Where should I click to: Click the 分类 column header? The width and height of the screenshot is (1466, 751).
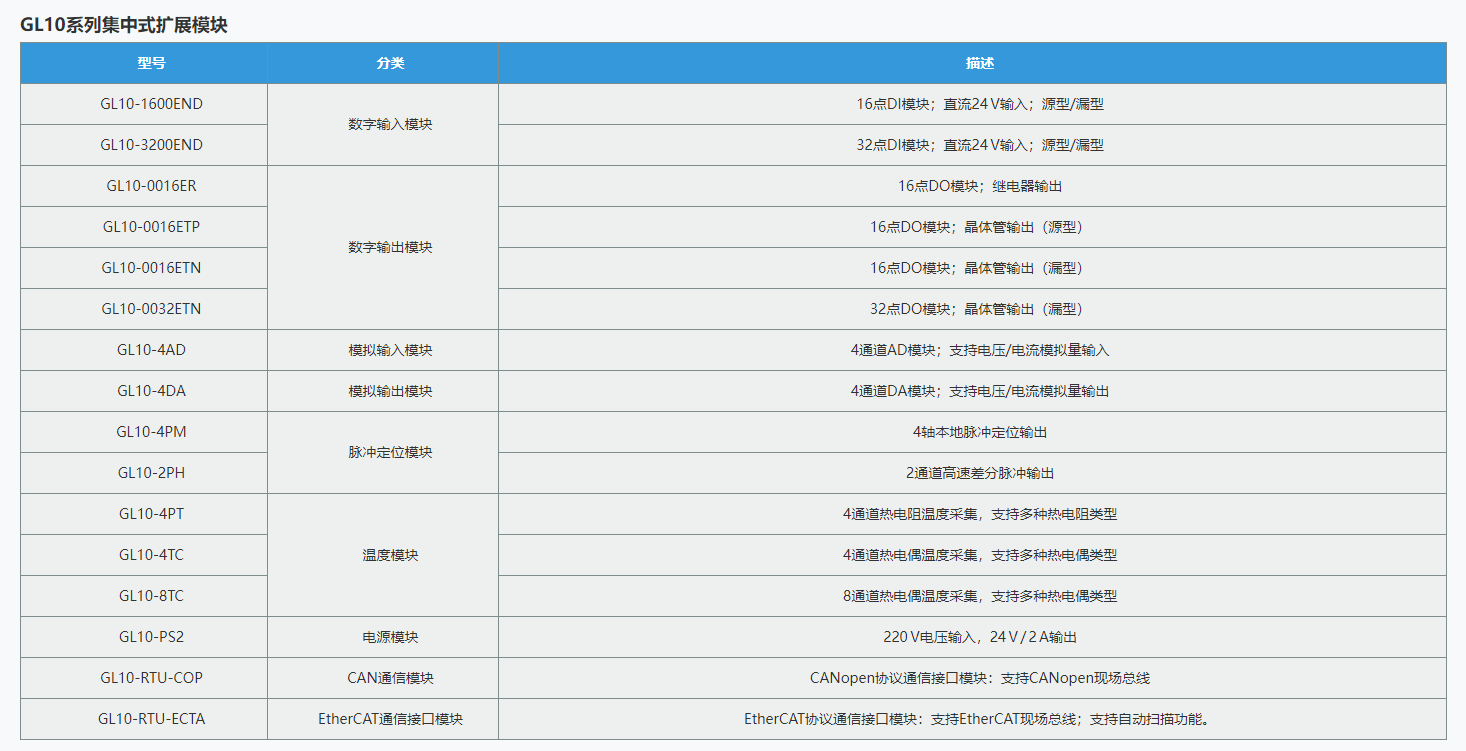click(x=390, y=63)
